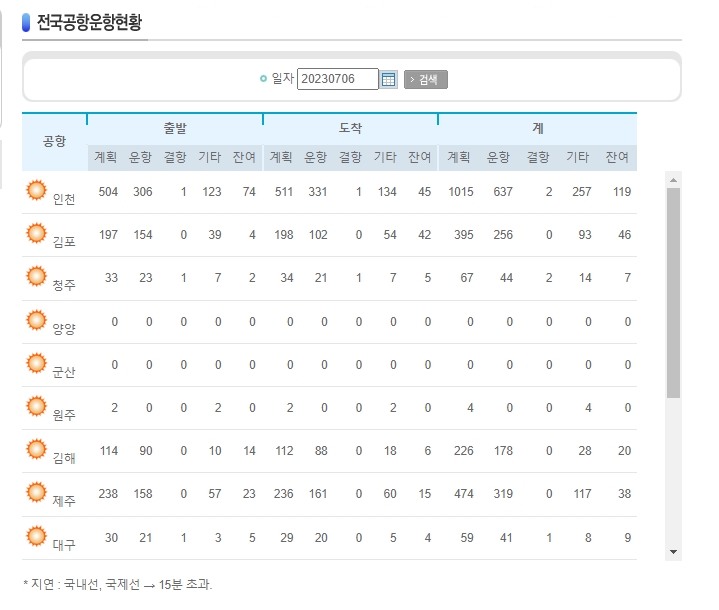Select the 김해 airport name

coord(64,458)
